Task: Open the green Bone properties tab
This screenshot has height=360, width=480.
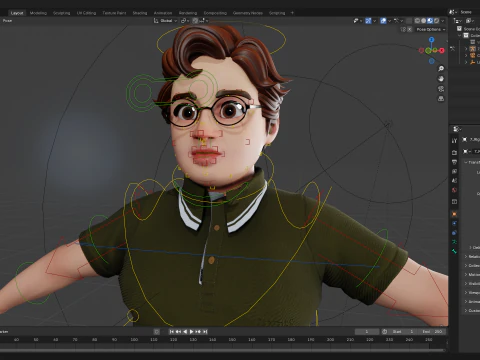Action: [454, 251]
